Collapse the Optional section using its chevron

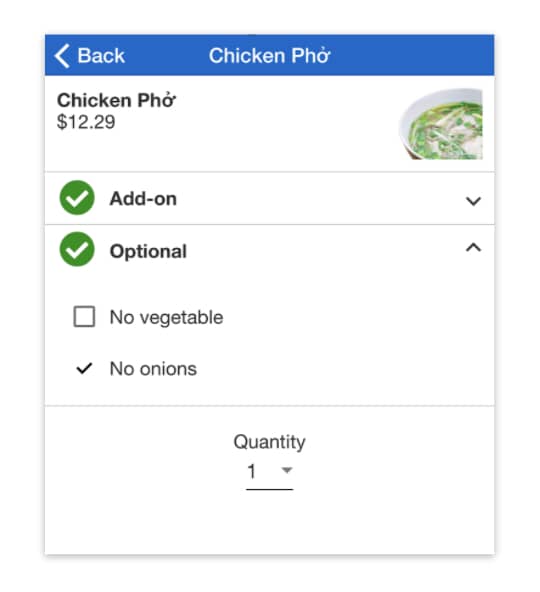[473, 247]
